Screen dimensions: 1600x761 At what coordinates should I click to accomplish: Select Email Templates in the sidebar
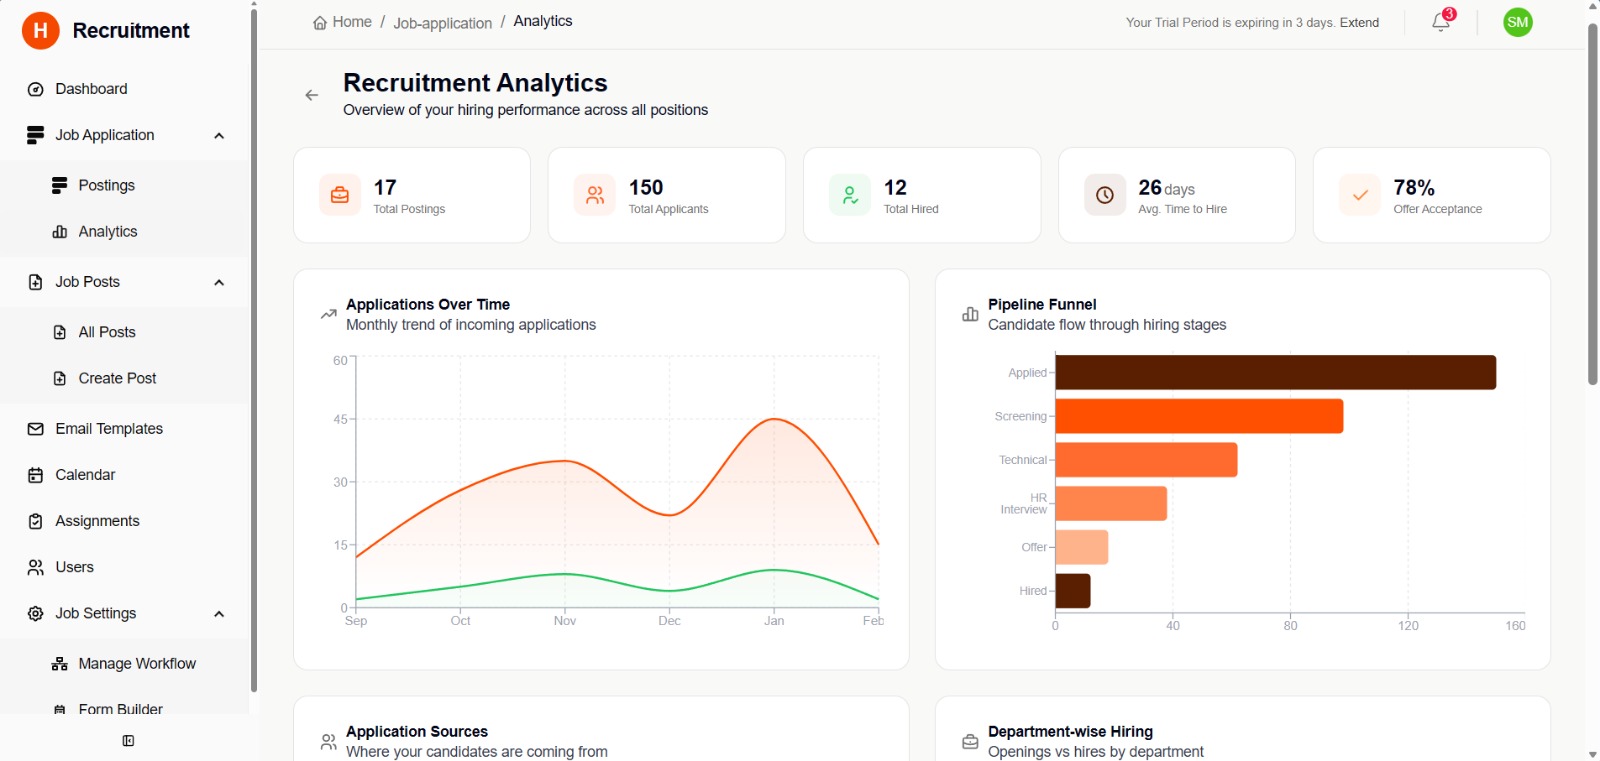click(x=108, y=429)
